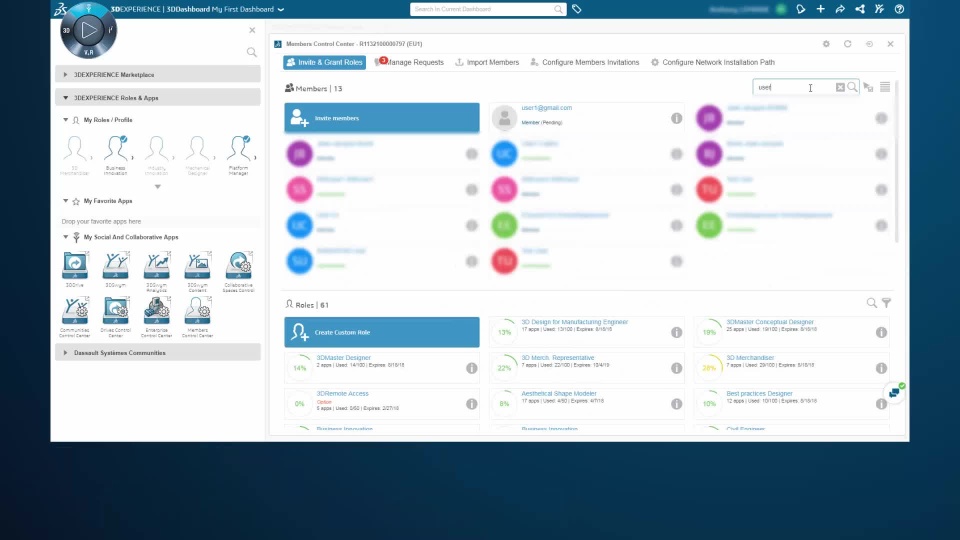Switch members to list view icon
960x540 pixels.
[x=885, y=88]
